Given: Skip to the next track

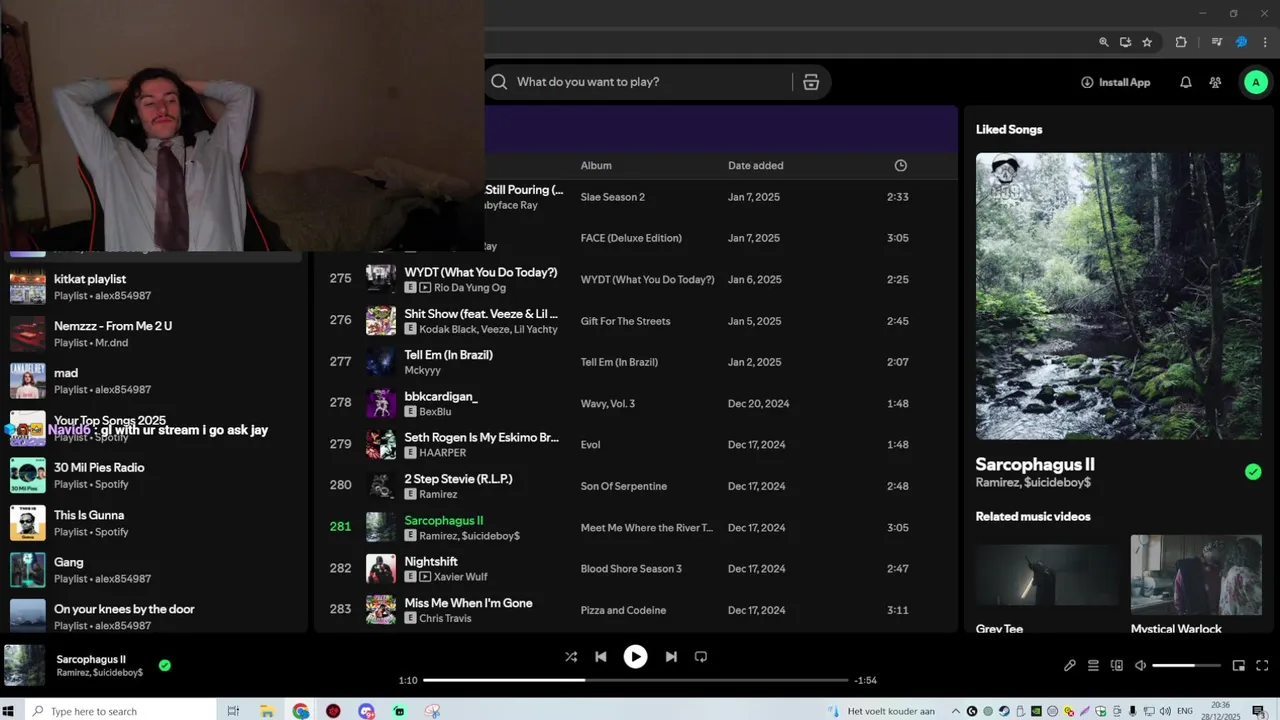Looking at the screenshot, I should [x=671, y=657].
